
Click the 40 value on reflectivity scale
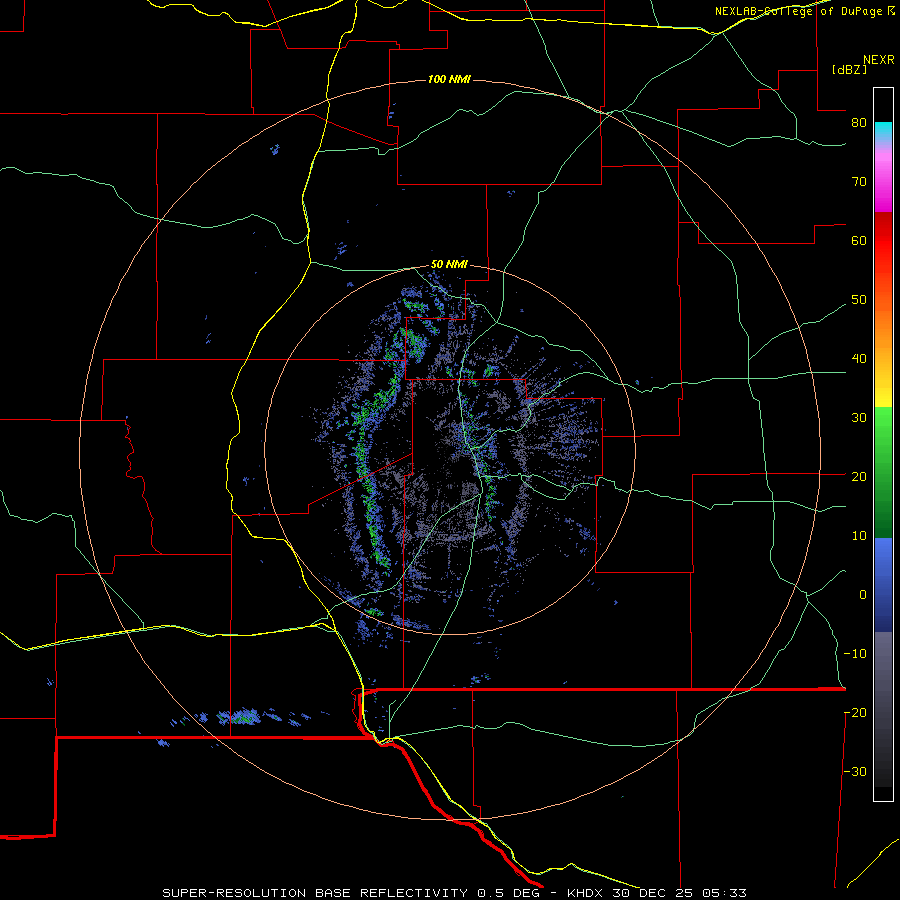859,359
